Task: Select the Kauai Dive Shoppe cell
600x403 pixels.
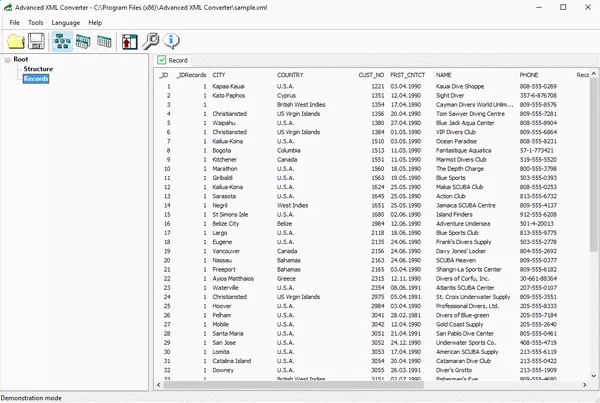Action: point(460,87)
